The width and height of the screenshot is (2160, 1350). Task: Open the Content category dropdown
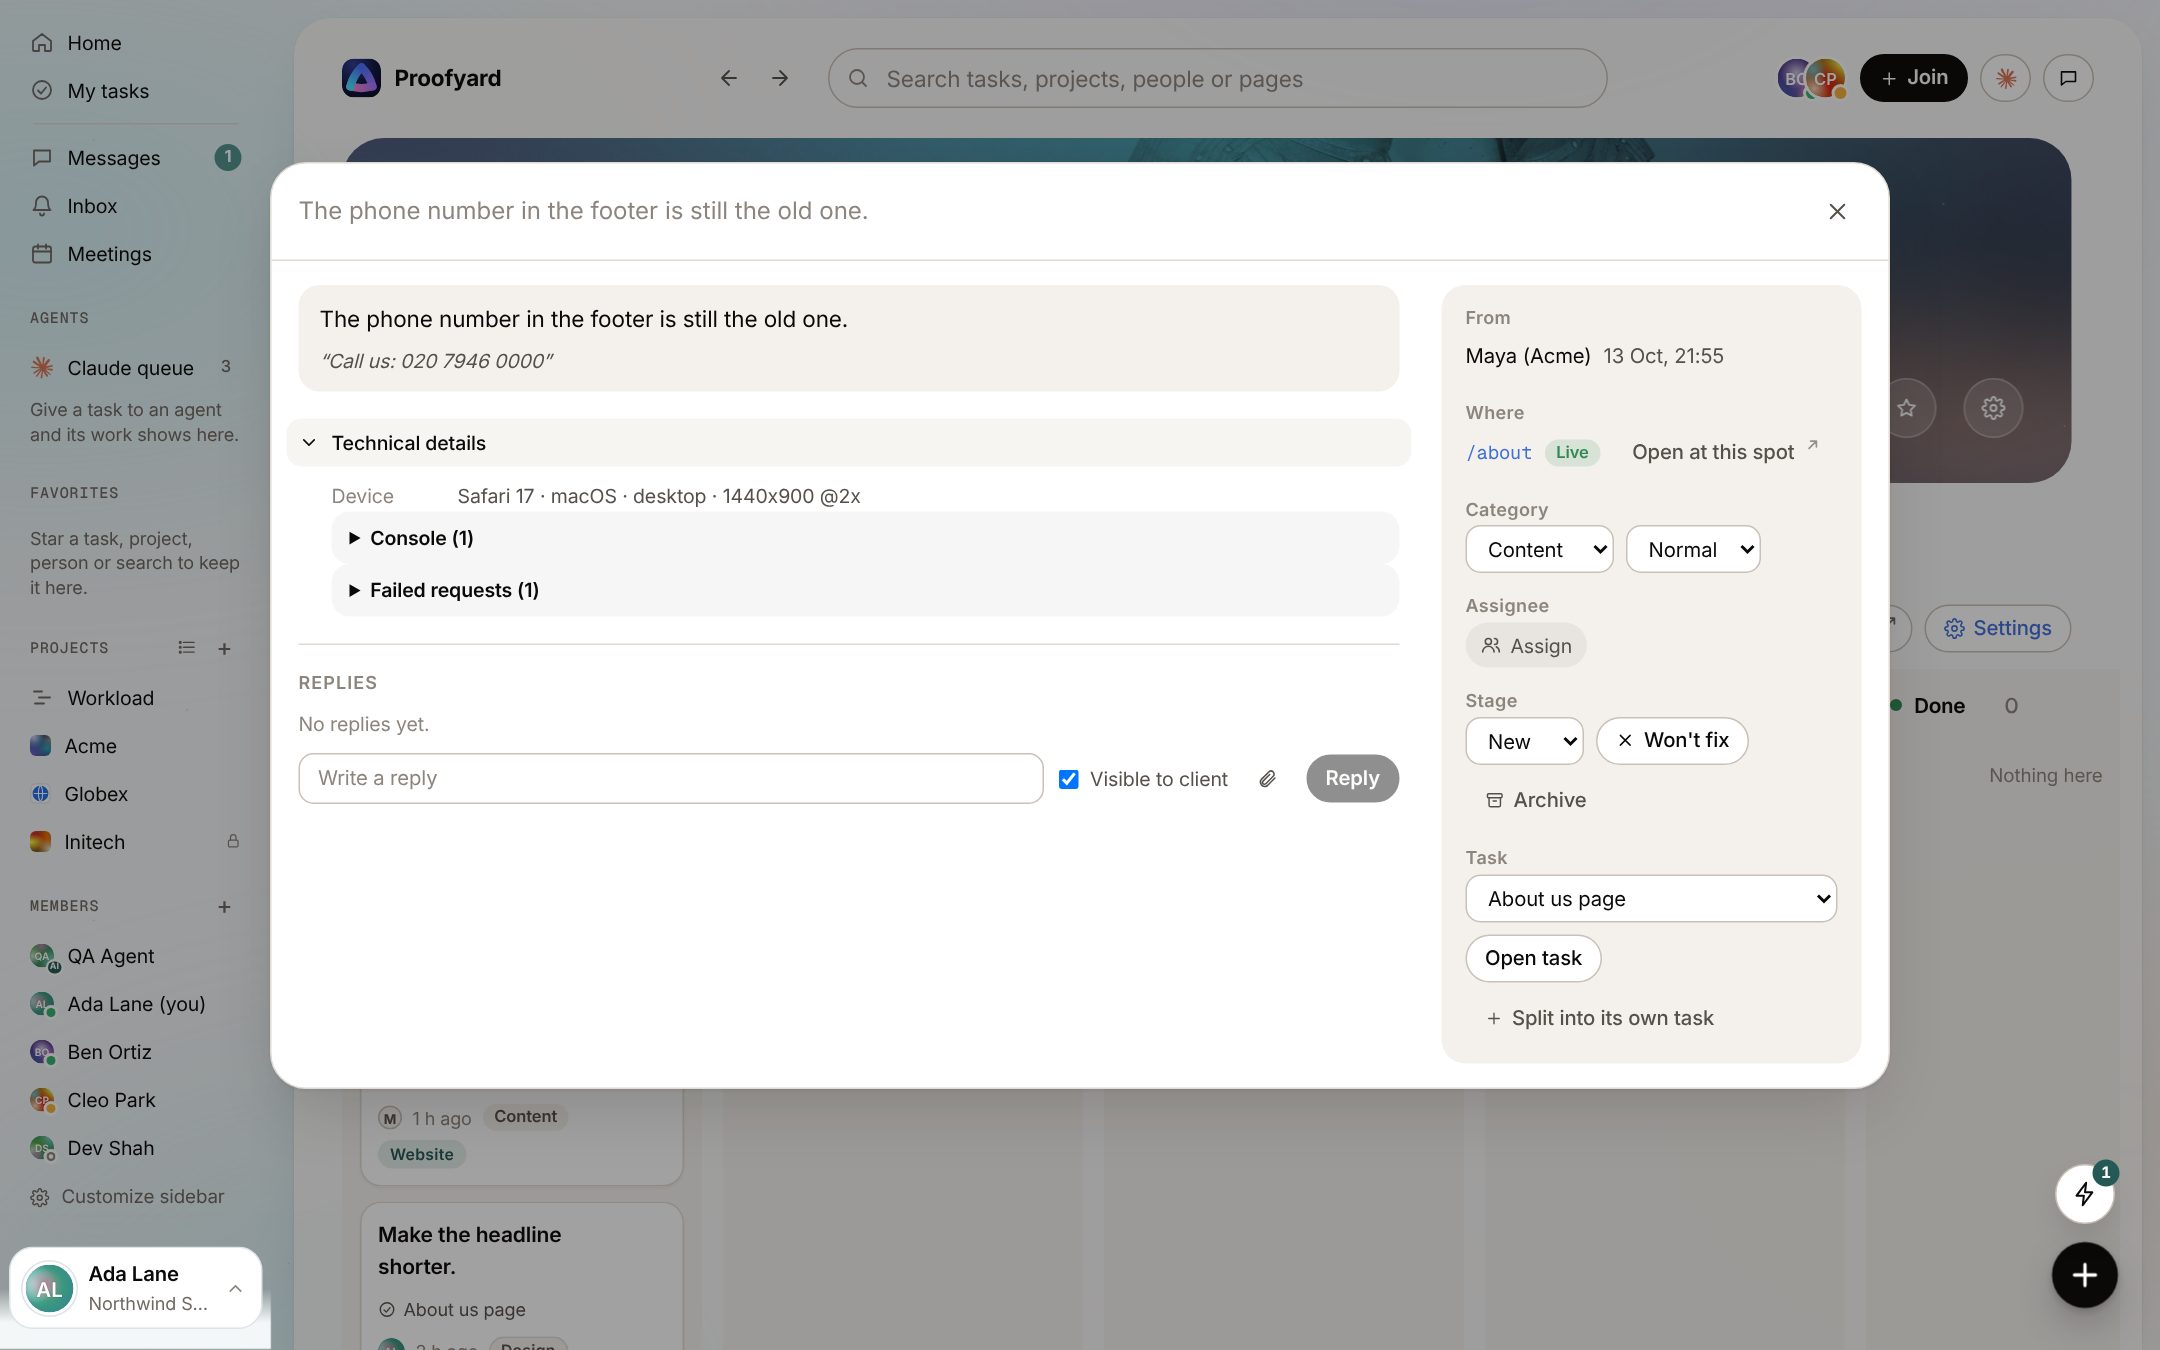[1539, 550]
